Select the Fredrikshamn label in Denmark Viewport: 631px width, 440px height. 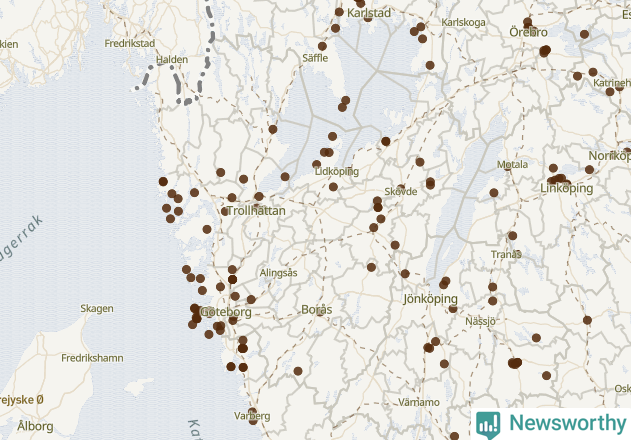pyautogui.click(x=92, y=358)
